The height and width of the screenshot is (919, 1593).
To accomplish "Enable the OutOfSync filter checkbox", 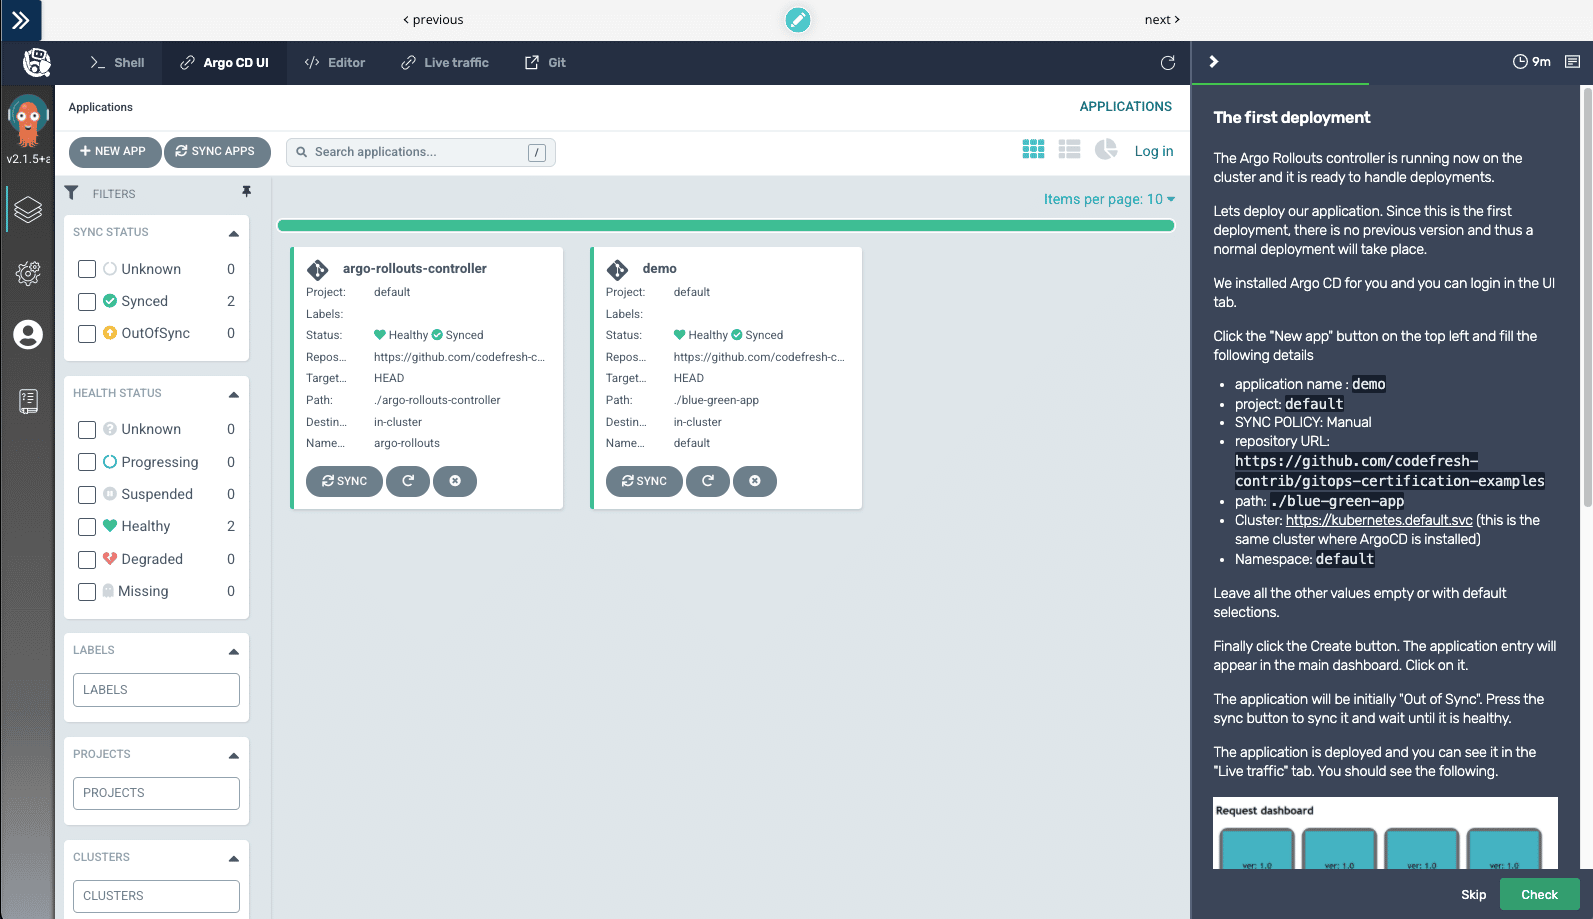I will (87, 333).
